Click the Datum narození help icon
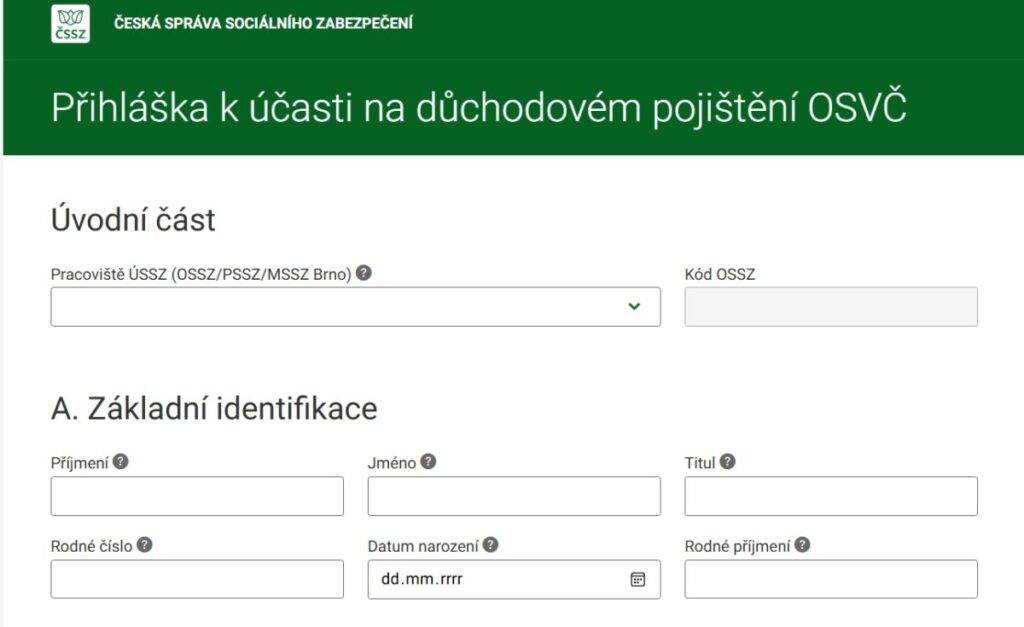Image resolution: width=1024 pixels, height=627 pixels. click(489, 546)
